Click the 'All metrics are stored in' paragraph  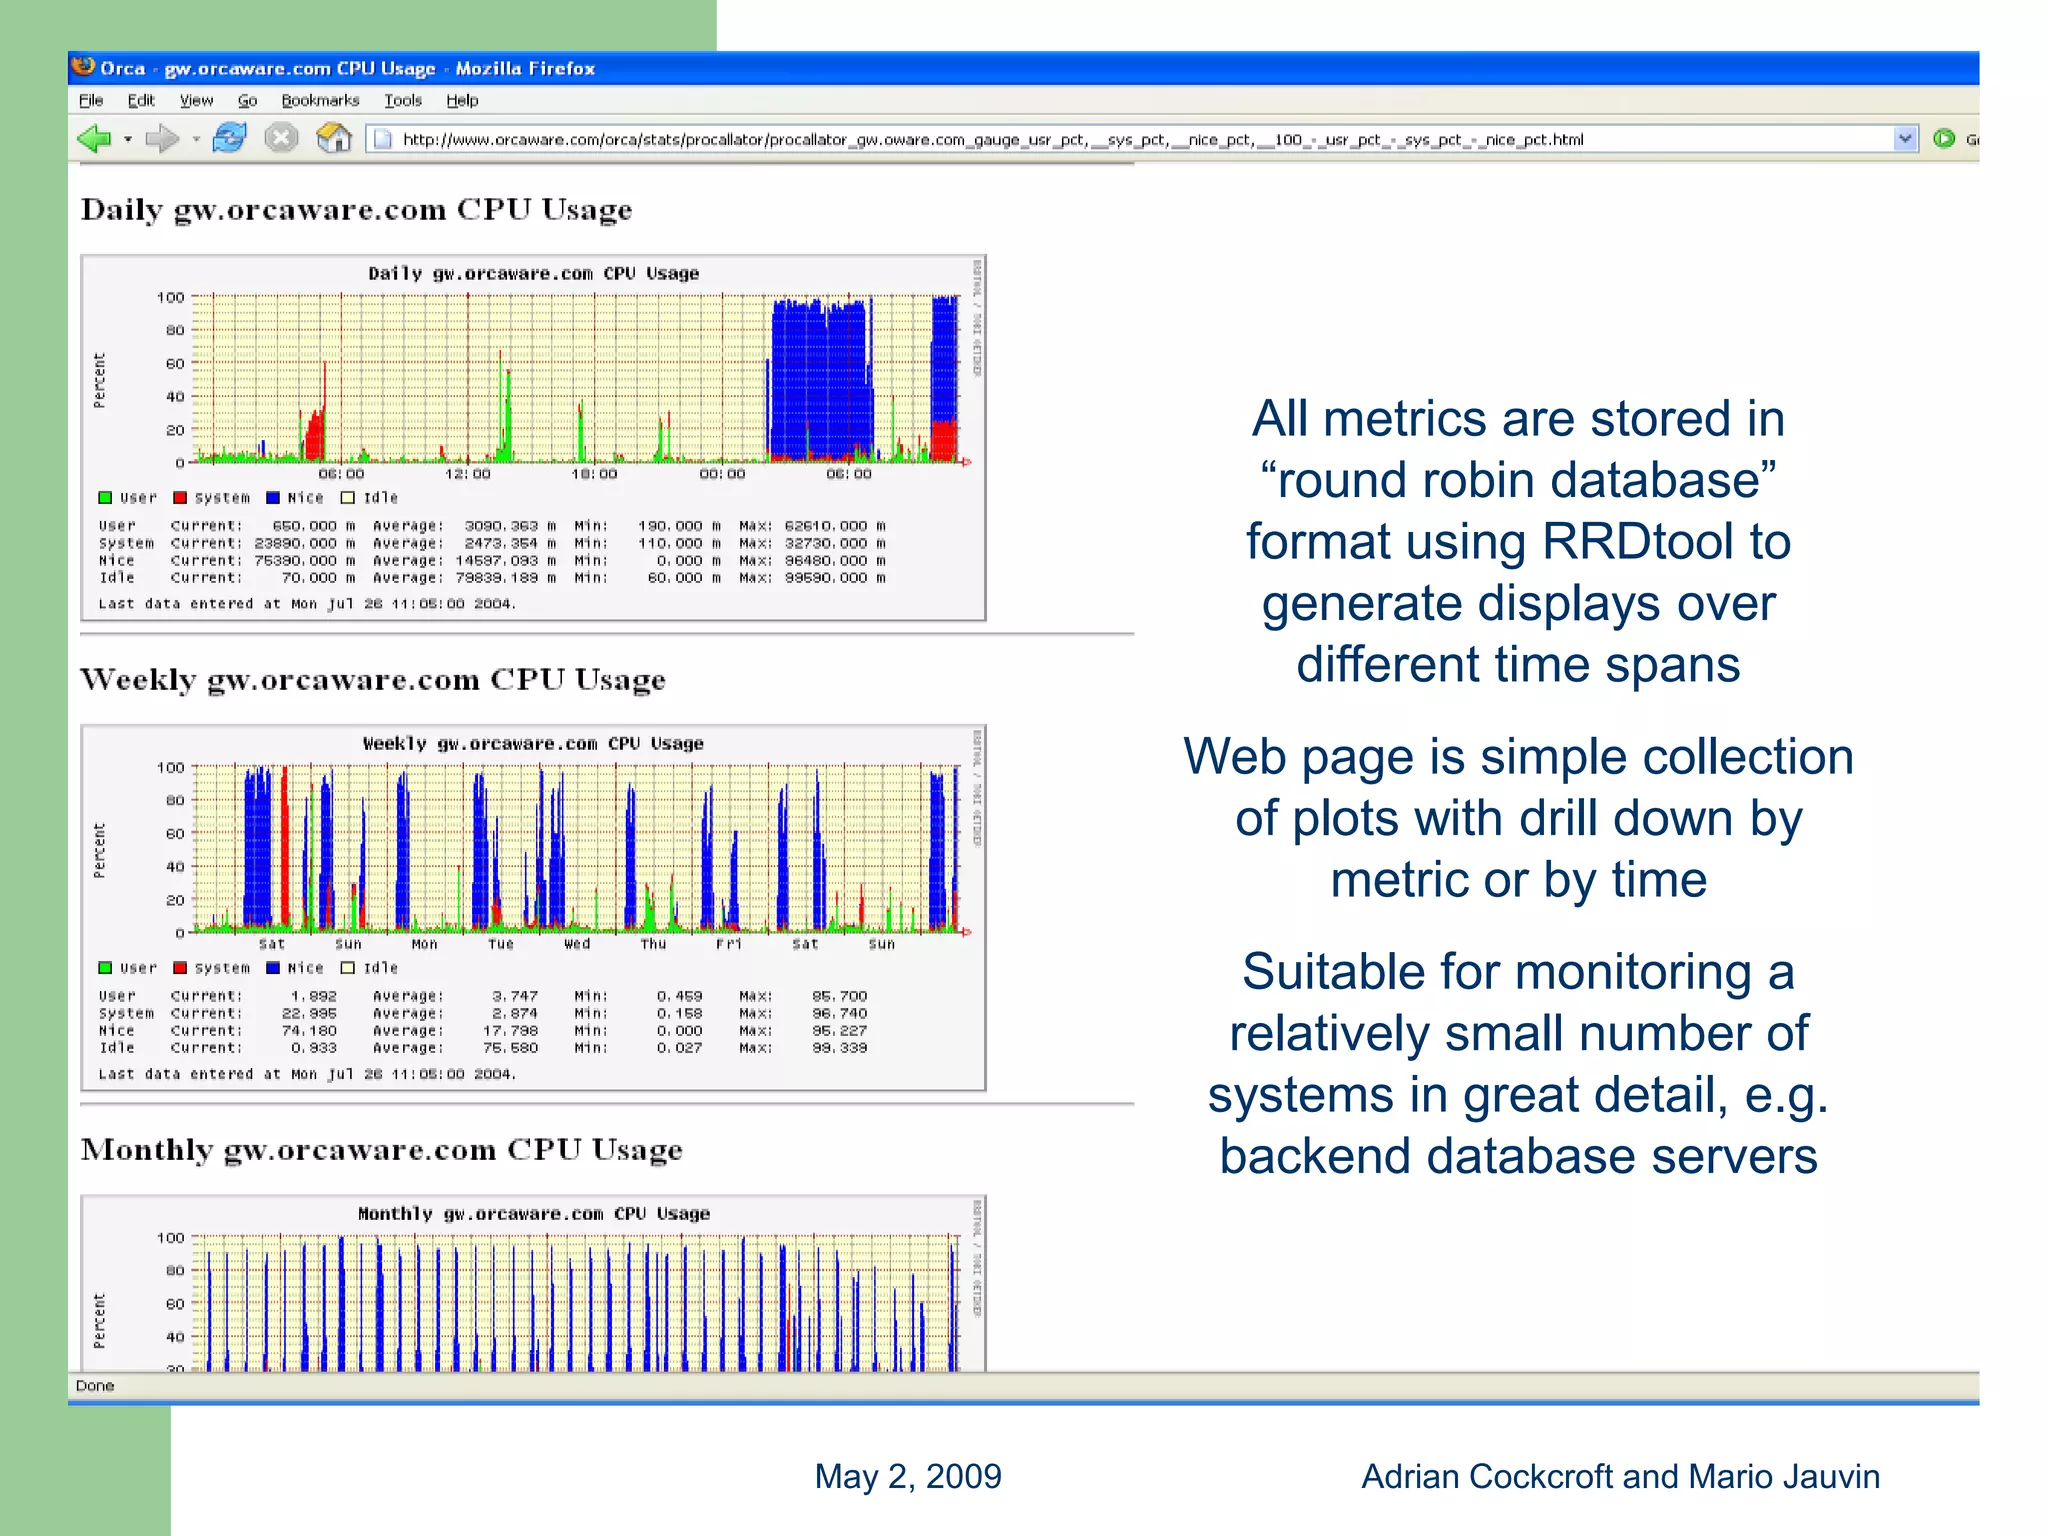1518,541
